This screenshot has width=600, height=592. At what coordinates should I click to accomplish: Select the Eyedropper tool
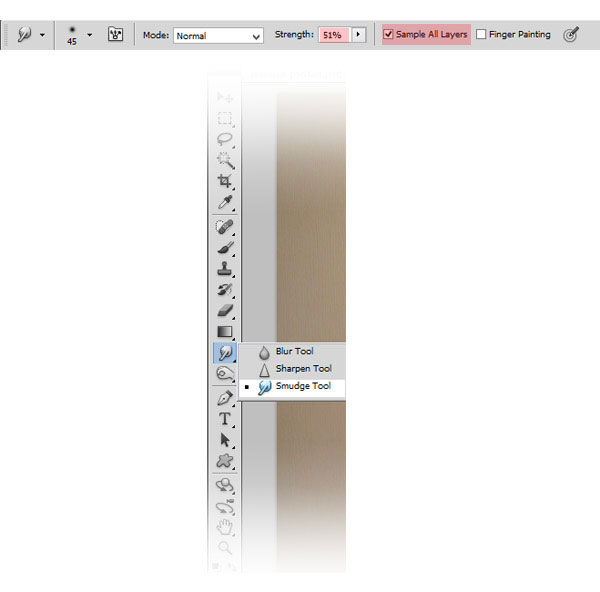[x=225, y=203]
